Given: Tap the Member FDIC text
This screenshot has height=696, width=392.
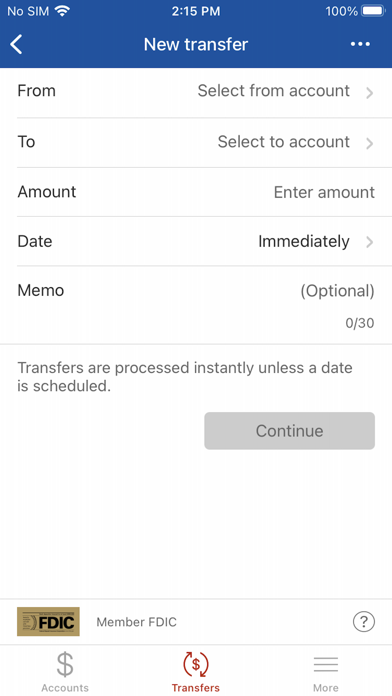Looking at the screenshot, I should pyautogui.click(x=136, y=622).
